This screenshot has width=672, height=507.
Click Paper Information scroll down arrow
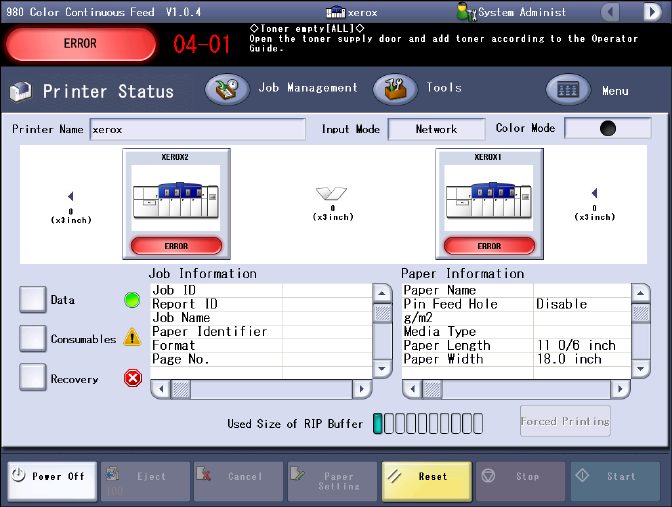point(640,368)
